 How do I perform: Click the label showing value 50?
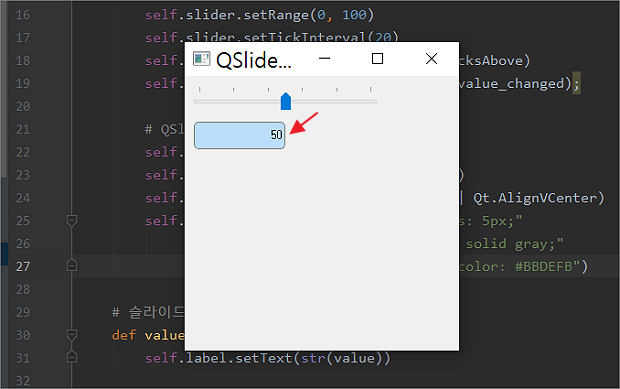pyautogui.click(x=240, y=135)
